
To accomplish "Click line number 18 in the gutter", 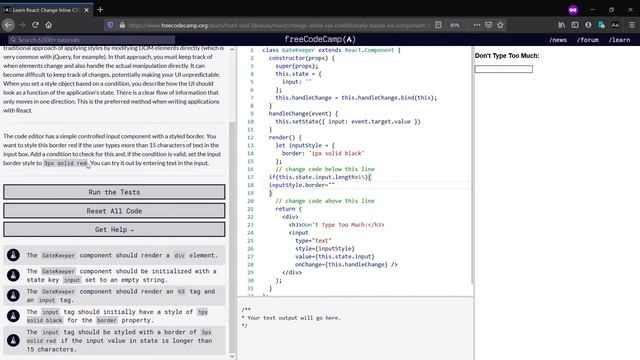I will click(250, 185).
